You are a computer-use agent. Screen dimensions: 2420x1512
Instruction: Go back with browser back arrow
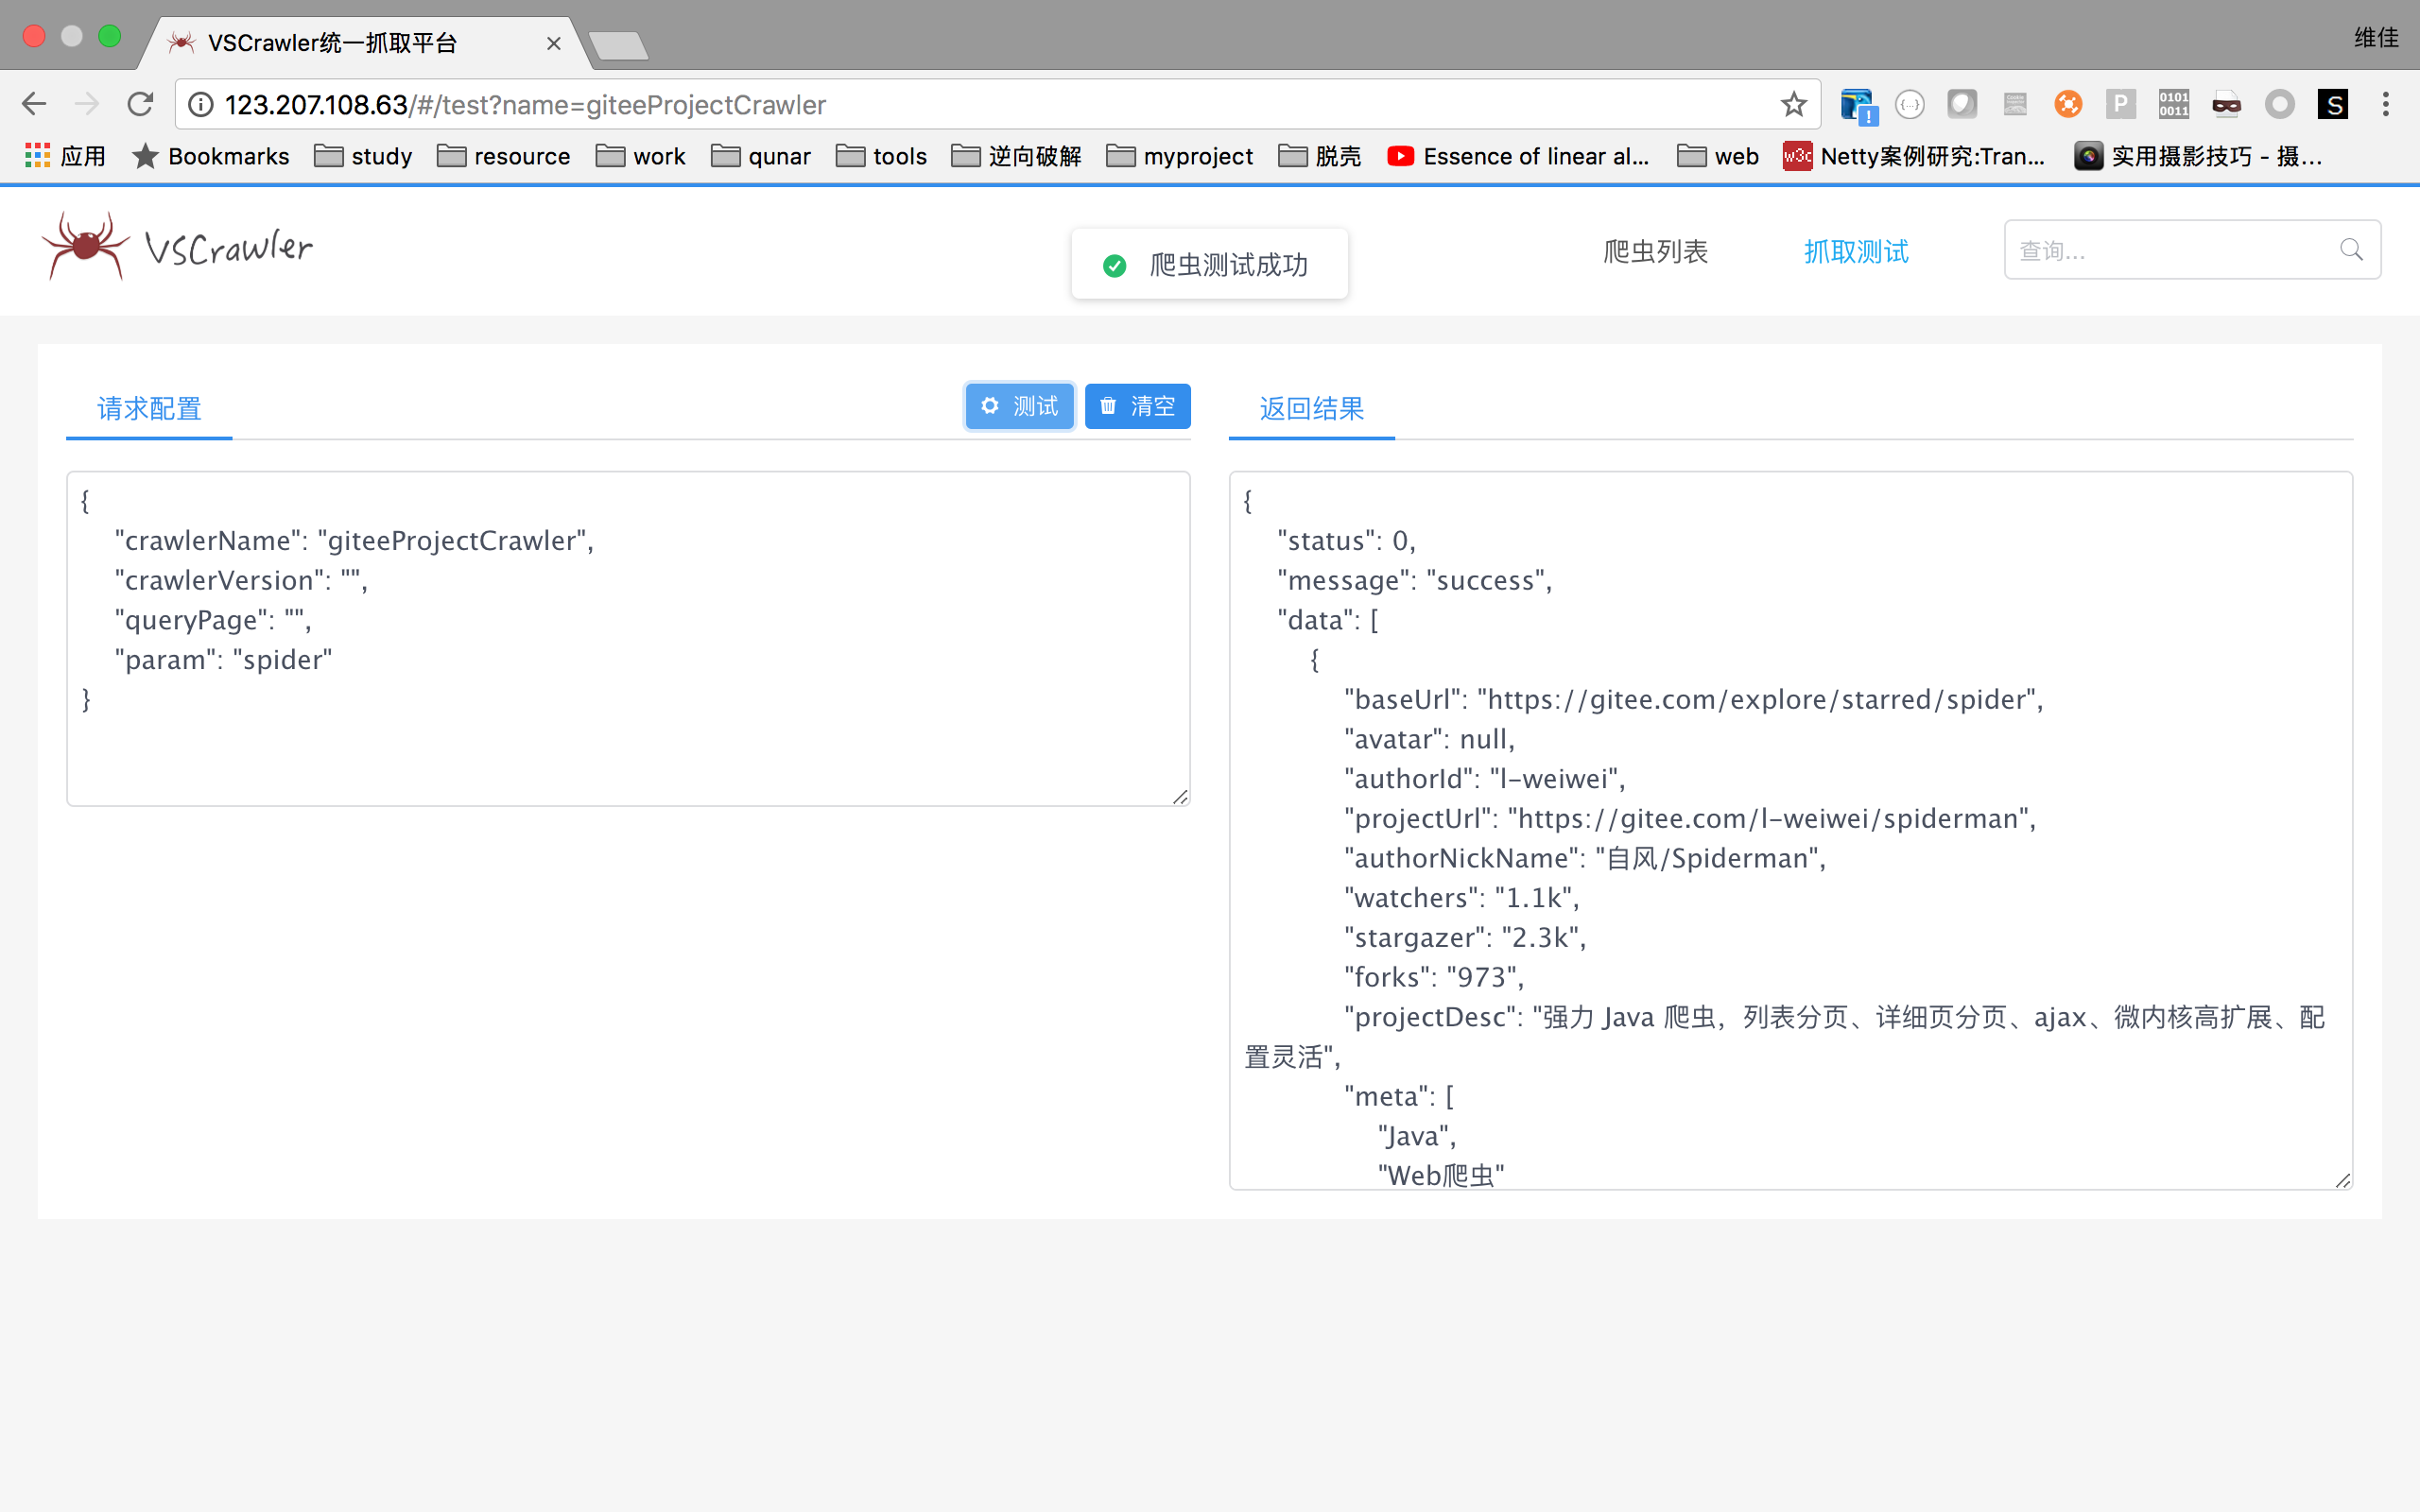pyautogui.click(x=35, y=104)
